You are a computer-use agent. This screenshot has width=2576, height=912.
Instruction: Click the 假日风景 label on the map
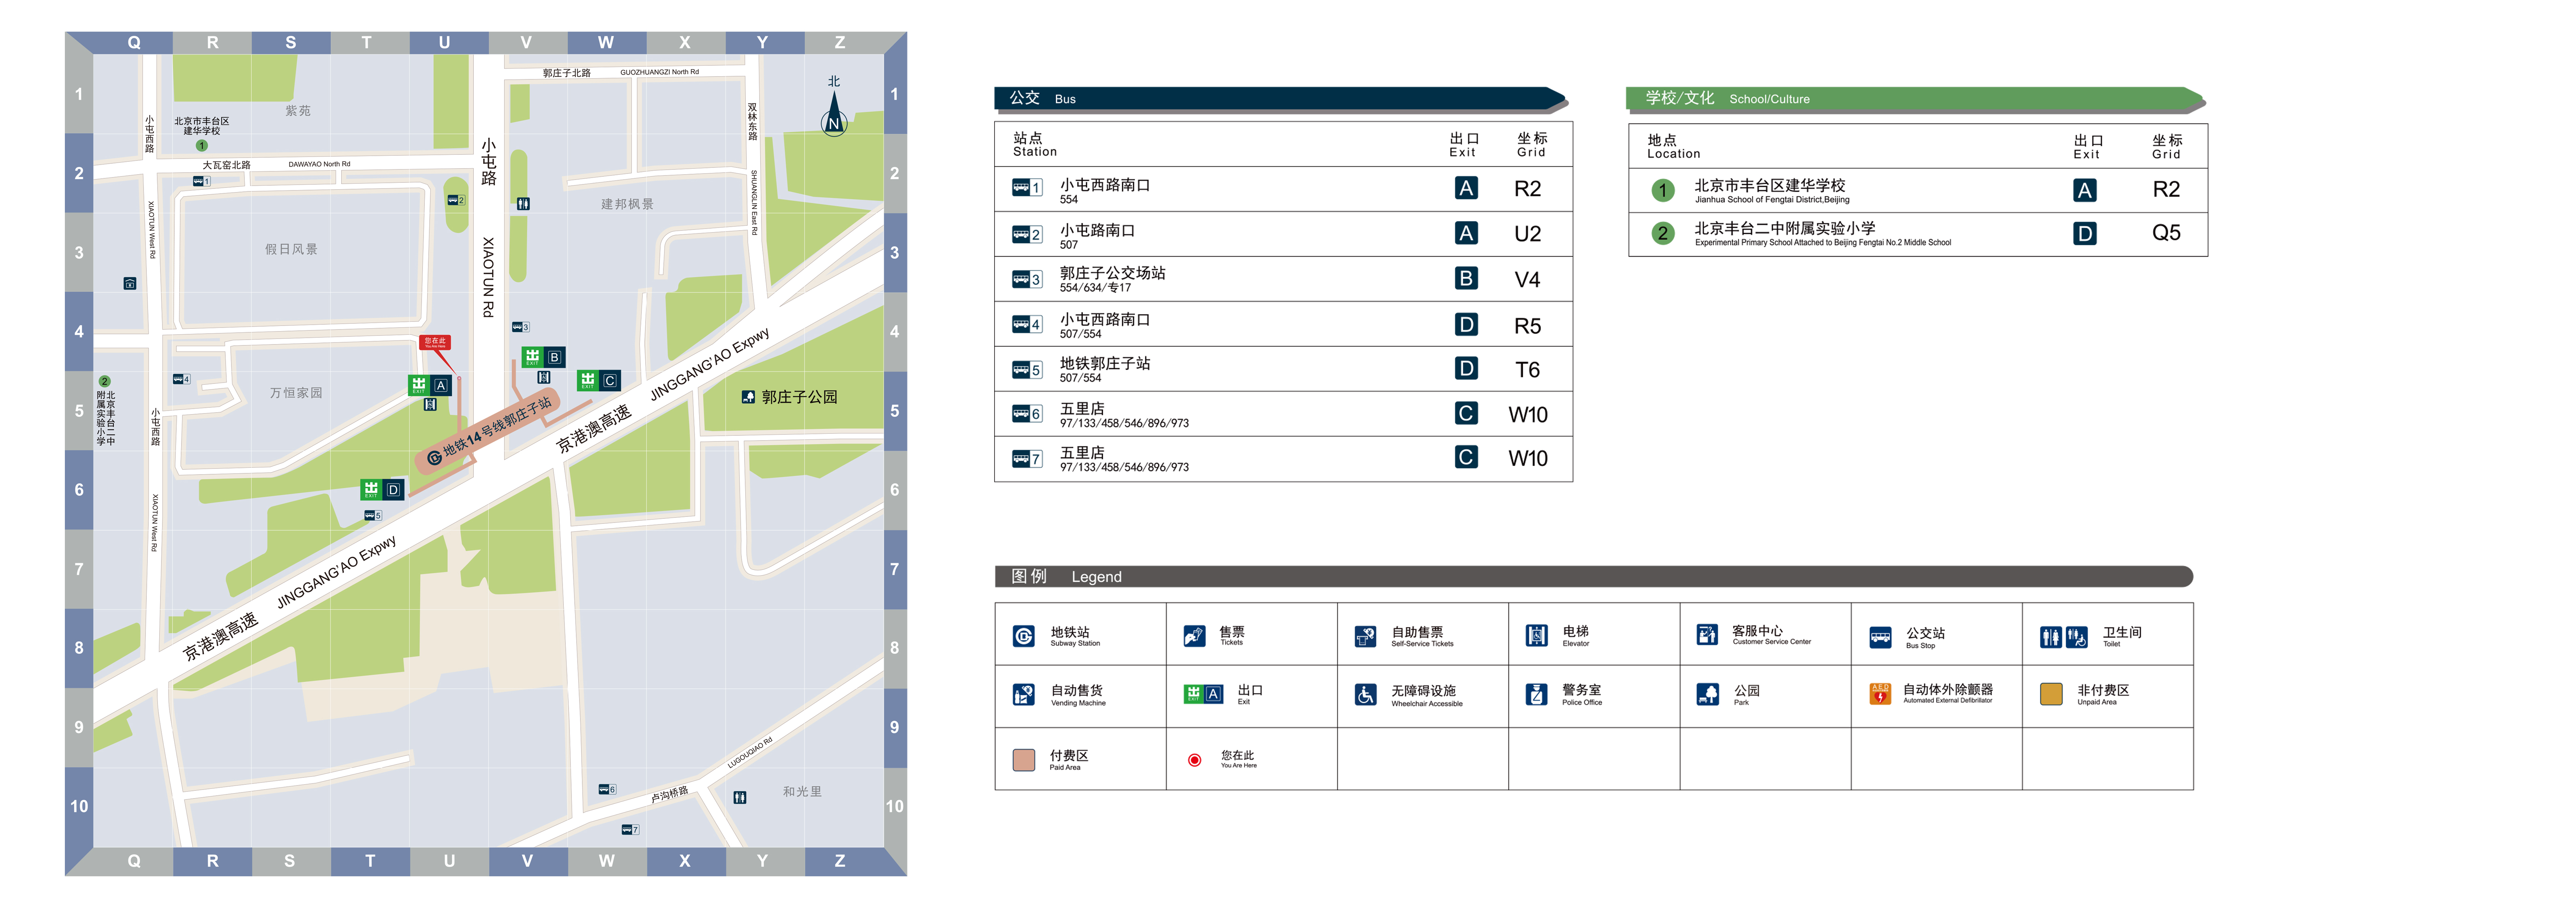291,249
